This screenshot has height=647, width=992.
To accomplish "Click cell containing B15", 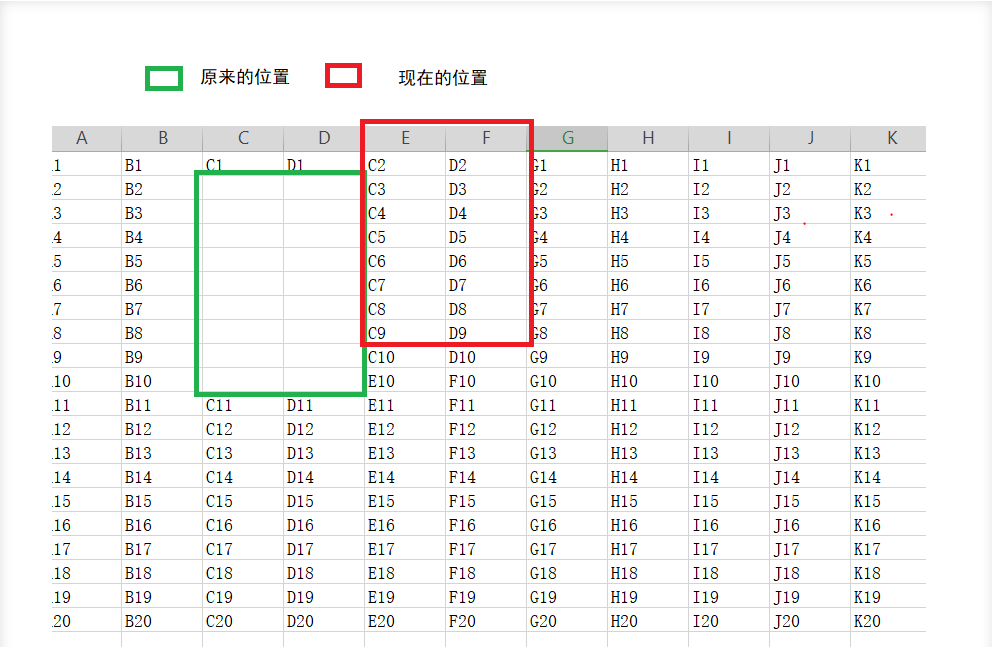I will [x=162, y=502].
